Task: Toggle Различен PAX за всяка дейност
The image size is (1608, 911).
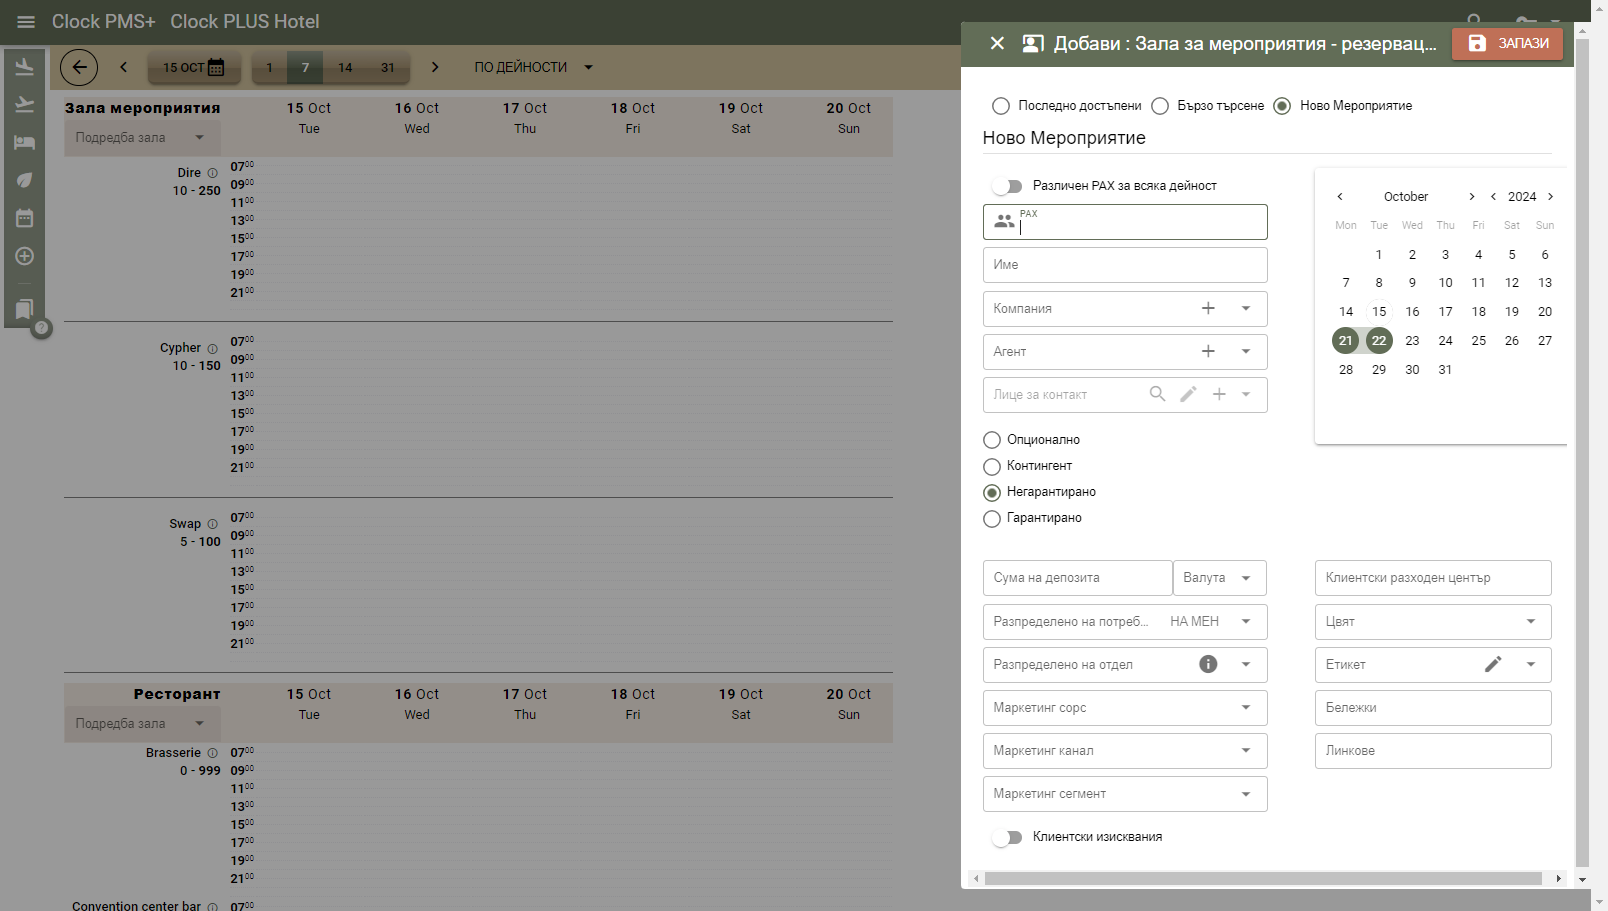Action: tap(1007, 186)
